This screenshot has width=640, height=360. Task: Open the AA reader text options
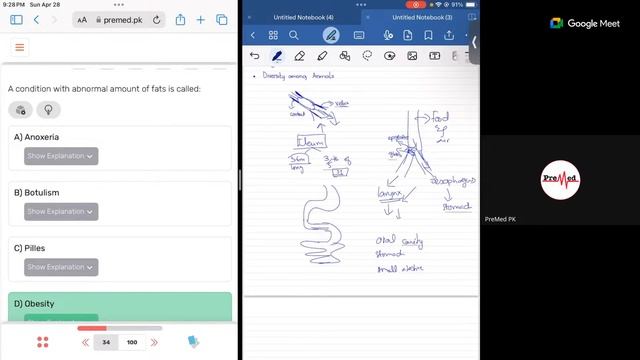[x=82, y=20]
